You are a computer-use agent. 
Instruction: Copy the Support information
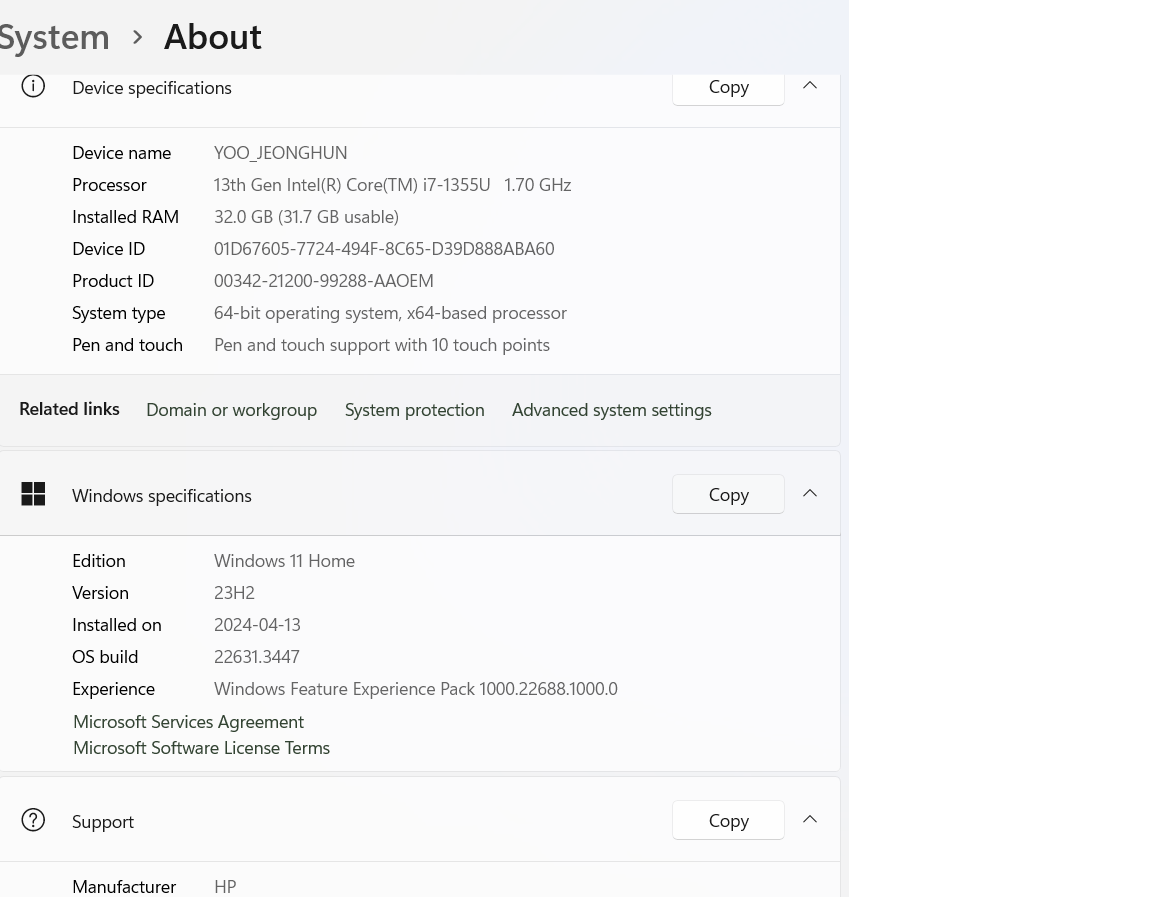point(728,821)
